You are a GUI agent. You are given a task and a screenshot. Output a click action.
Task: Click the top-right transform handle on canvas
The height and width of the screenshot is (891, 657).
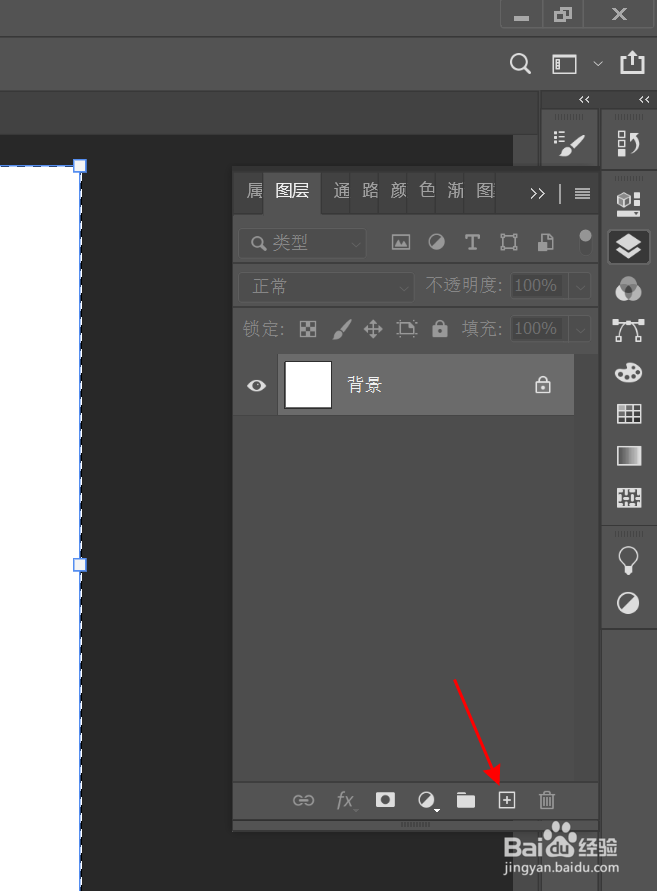pyautogui.click(x=80, y=166)
